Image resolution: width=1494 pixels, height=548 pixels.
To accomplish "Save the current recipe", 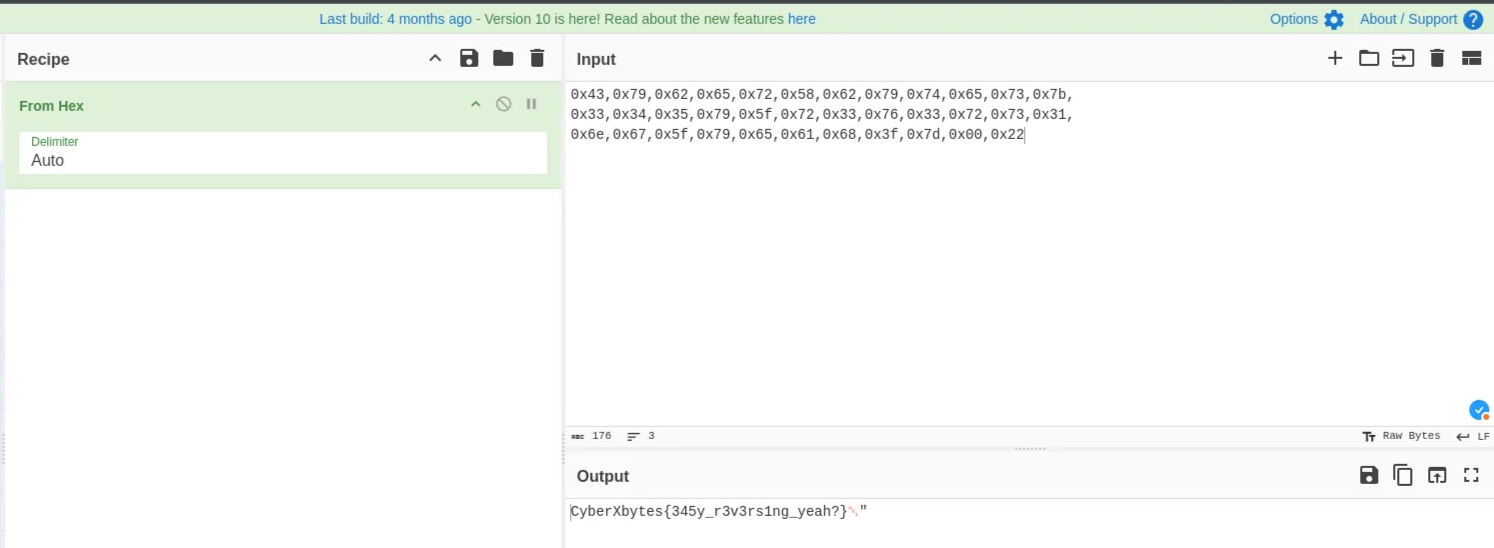I will 469,59.
